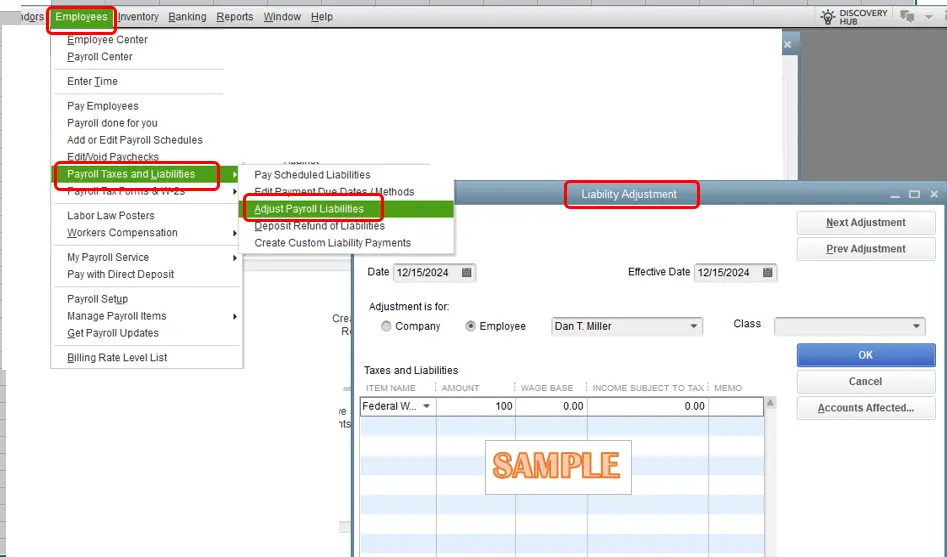Expand the Dan T. Miller employee dropdown

(694, 327)
